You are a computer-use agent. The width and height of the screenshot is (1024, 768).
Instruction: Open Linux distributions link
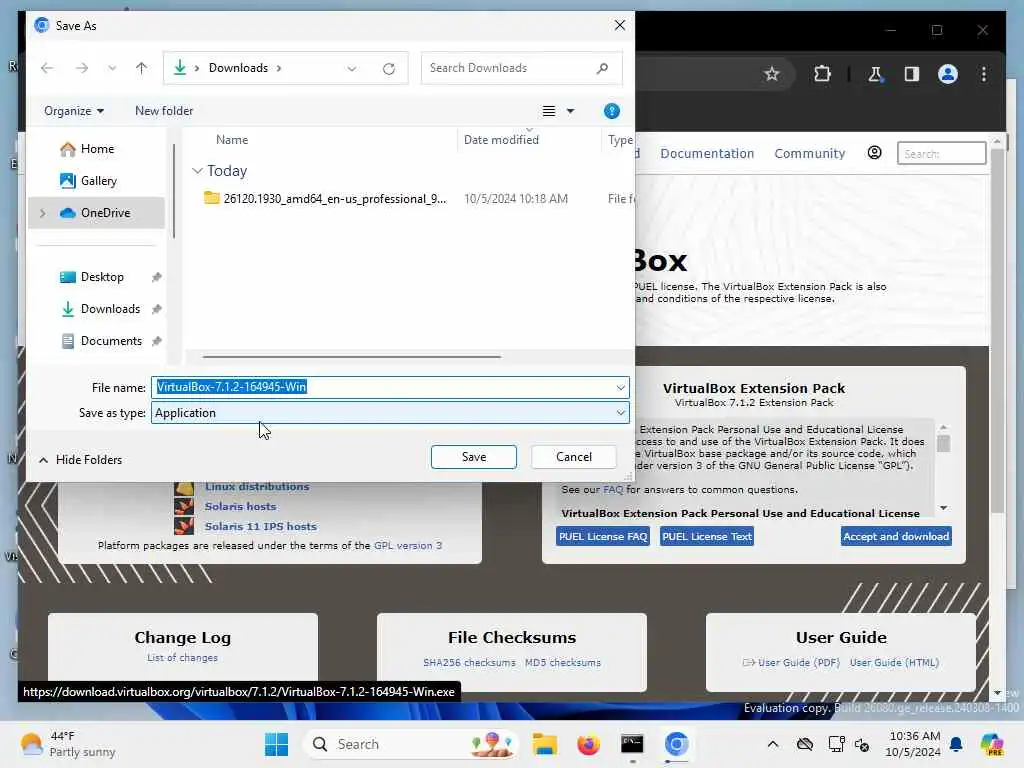[x=257, y=487]
